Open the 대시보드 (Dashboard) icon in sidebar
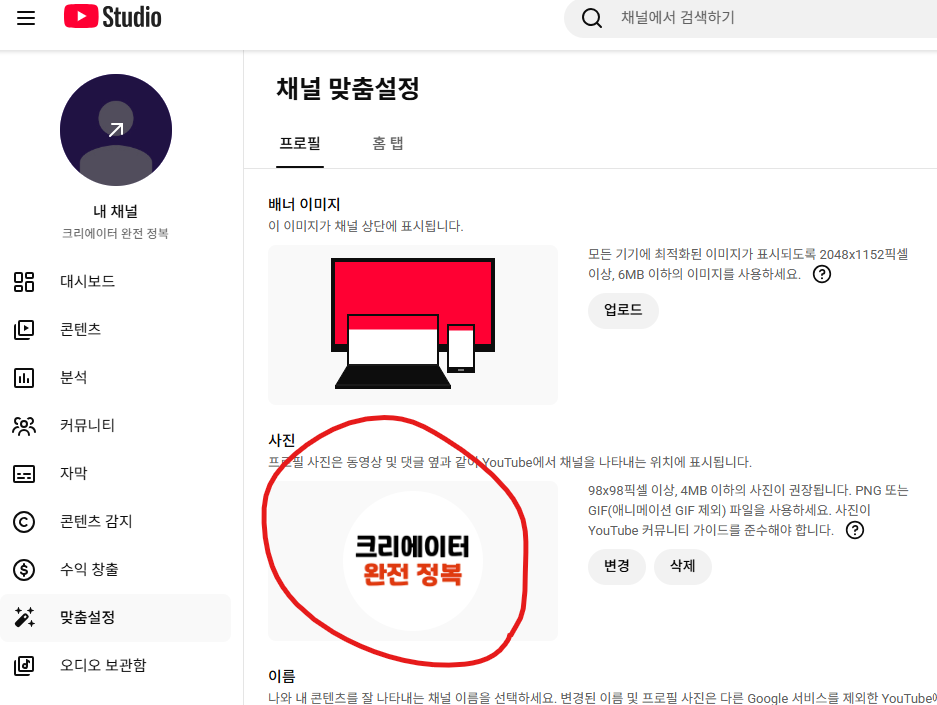The height and width of the screenshot is (705, 937). point(24,282)
